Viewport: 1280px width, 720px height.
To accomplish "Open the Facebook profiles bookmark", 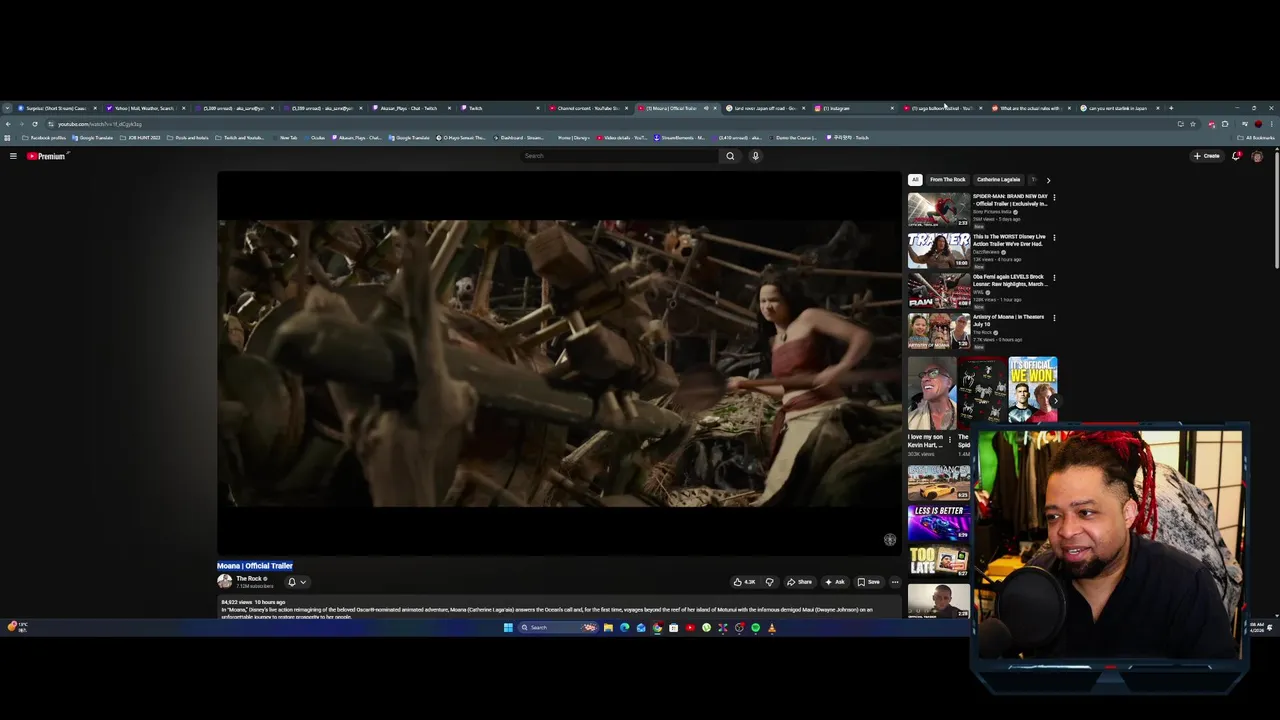I will click(x=44, y=138).
